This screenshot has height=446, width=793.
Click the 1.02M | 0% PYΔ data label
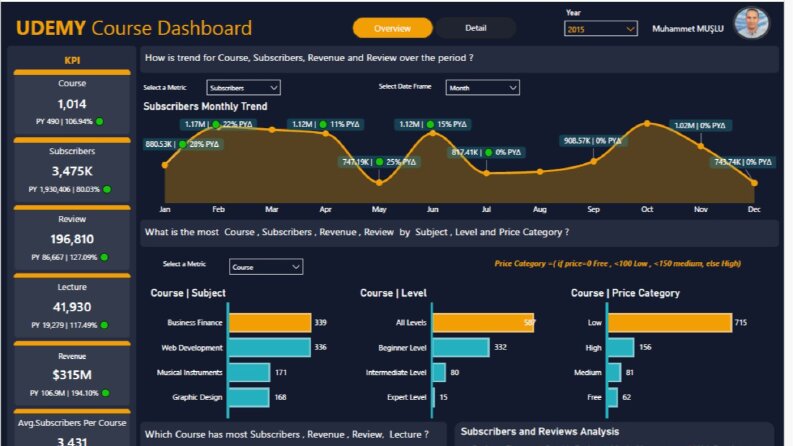pyautogui.click(x=700, y=125)
